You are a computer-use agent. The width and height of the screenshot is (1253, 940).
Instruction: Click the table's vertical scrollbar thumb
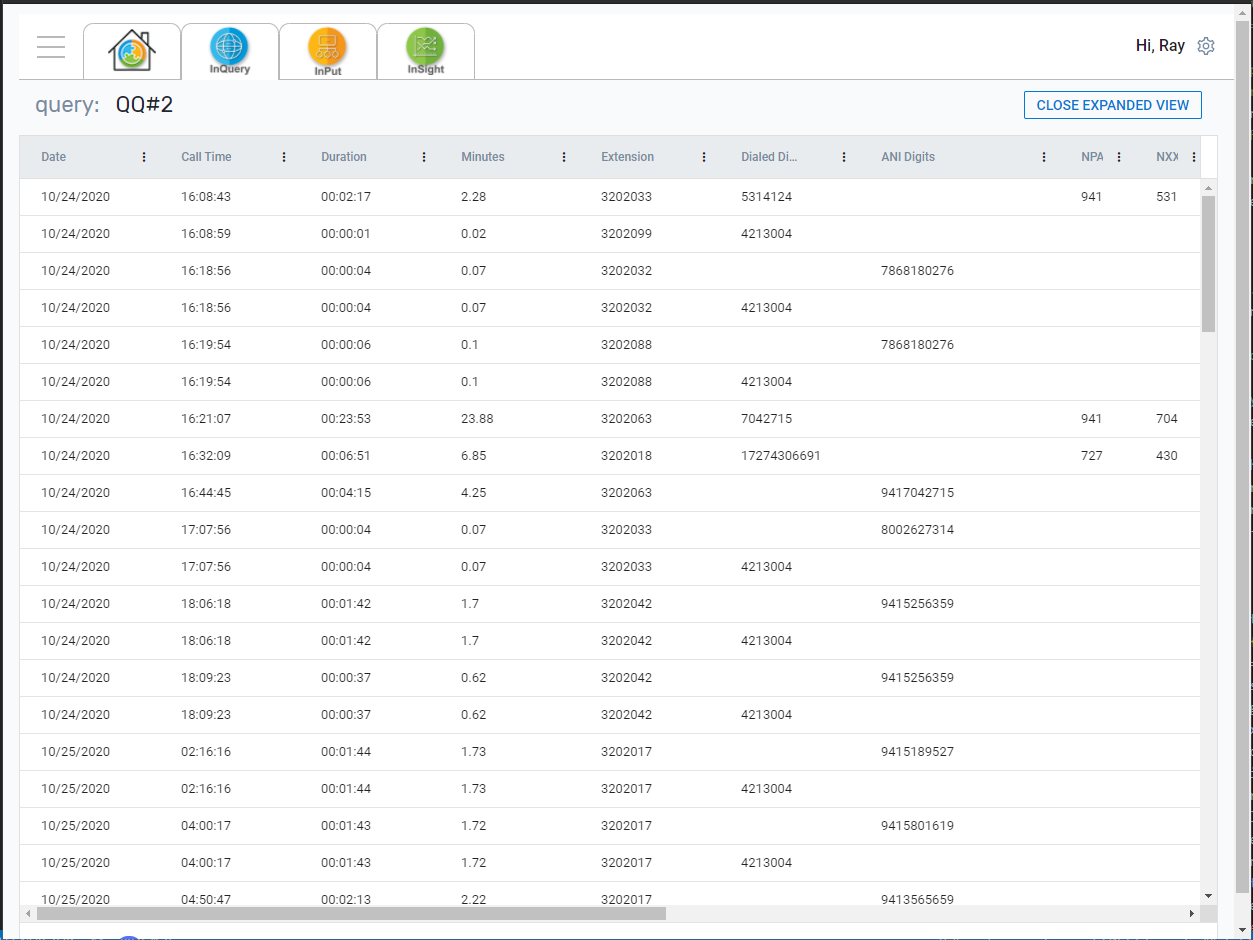[x=1209, y=264]
